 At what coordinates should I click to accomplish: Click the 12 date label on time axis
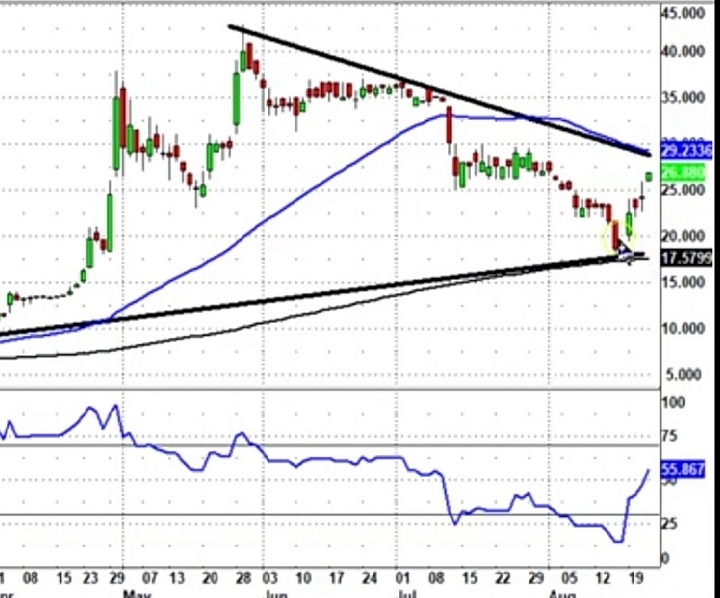coord(602,578)
